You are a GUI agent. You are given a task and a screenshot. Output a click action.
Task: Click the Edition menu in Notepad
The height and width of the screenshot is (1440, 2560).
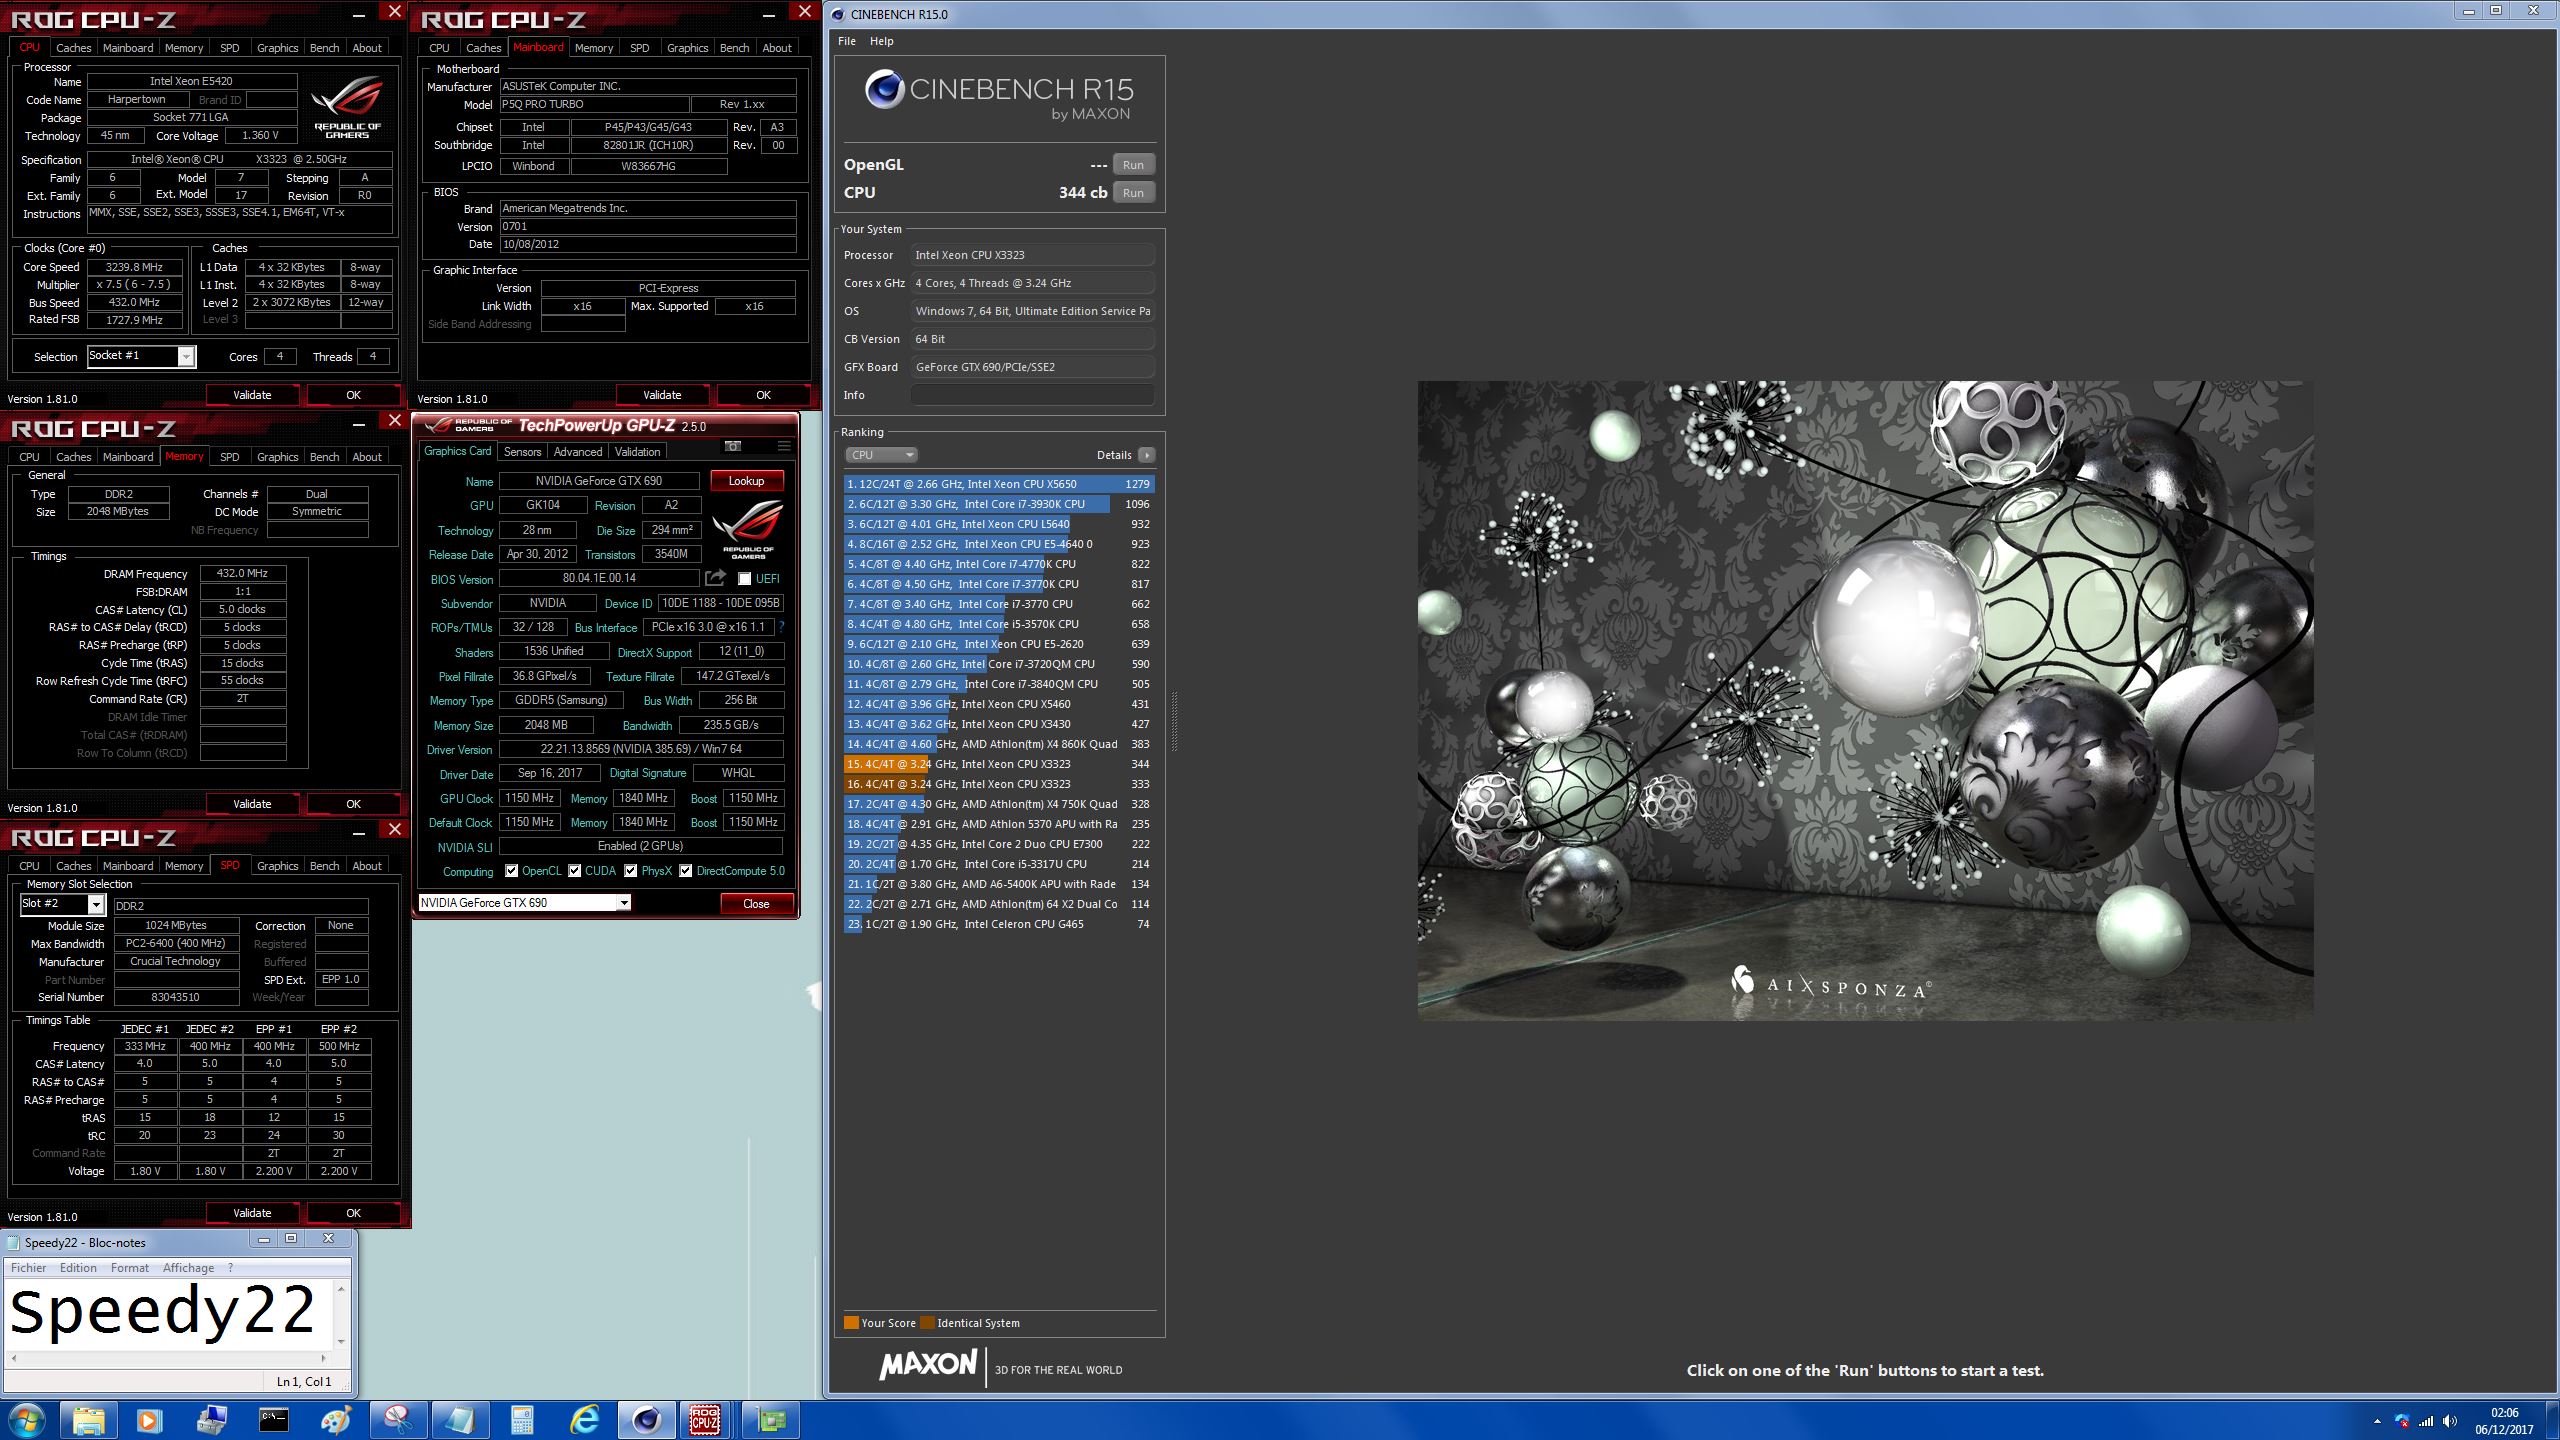(x=78, y=1268)
